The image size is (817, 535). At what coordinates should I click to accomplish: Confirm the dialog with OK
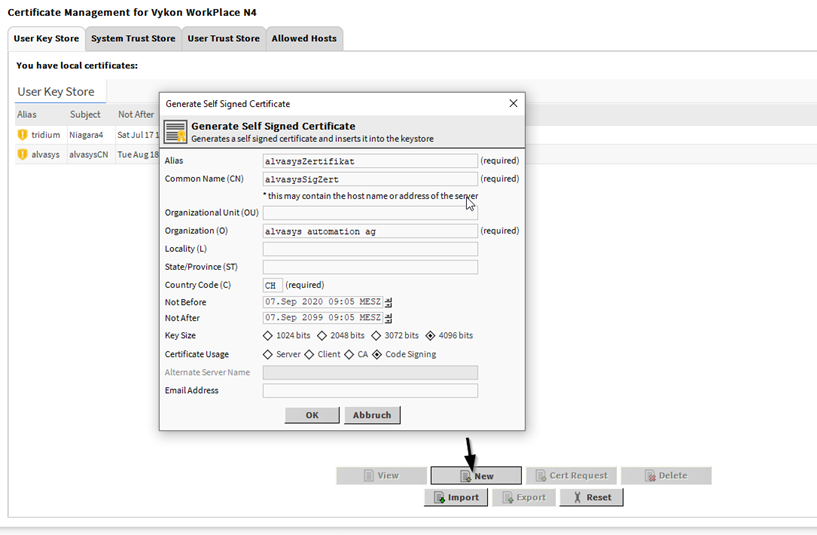point(312,415)
